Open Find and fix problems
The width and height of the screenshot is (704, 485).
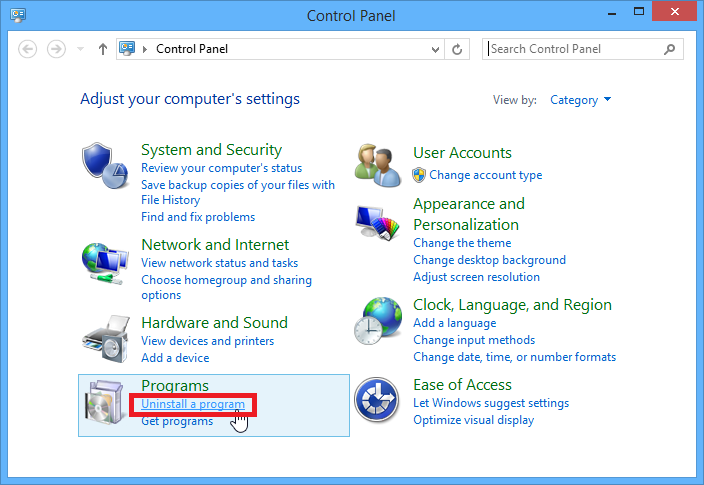pyautogui.click(x=198, y=217)
